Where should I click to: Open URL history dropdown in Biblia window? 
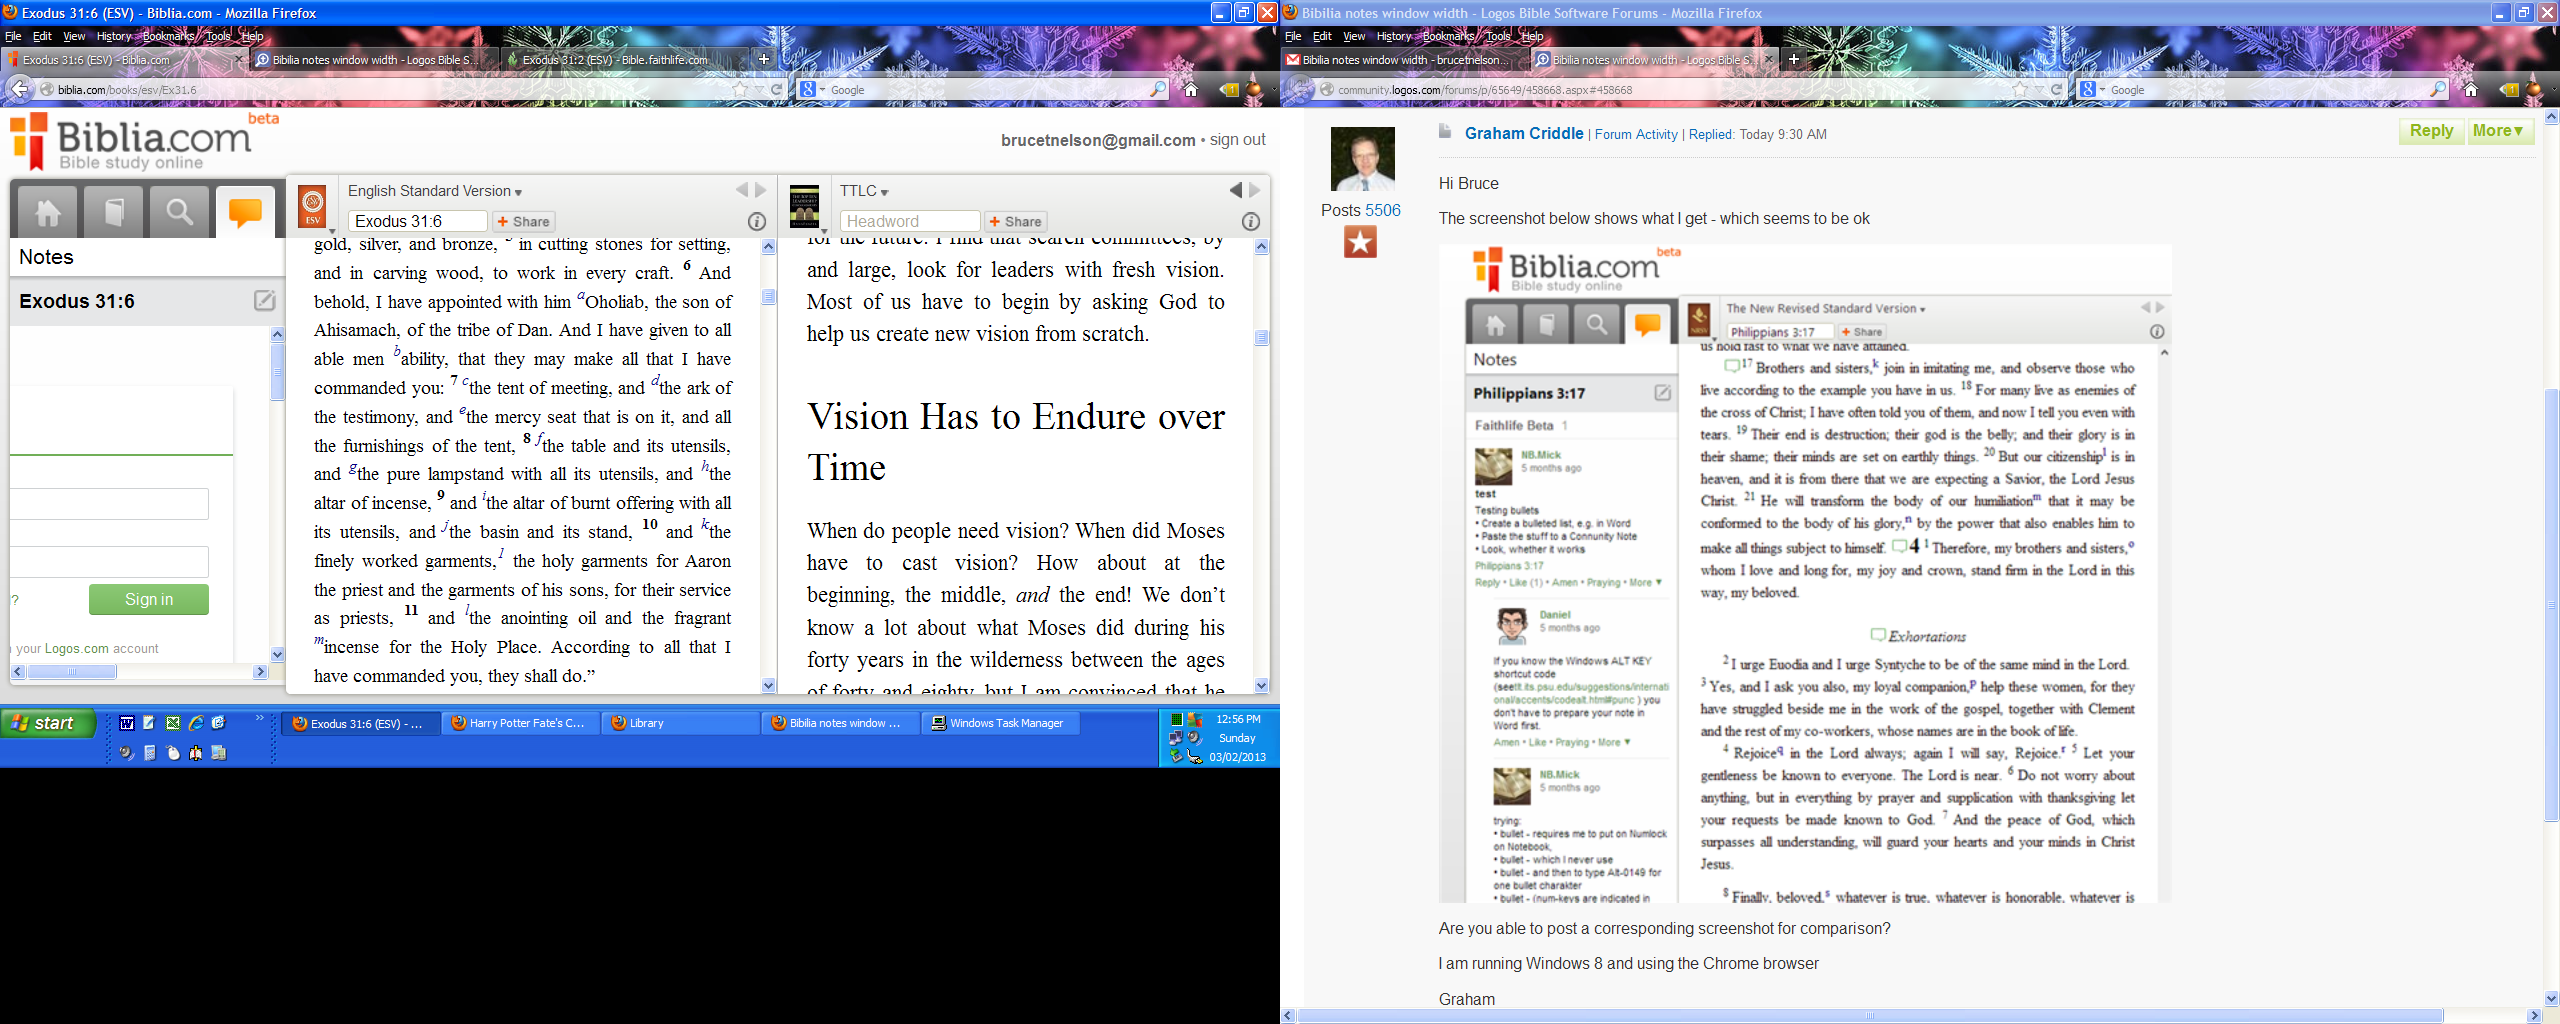759,90
